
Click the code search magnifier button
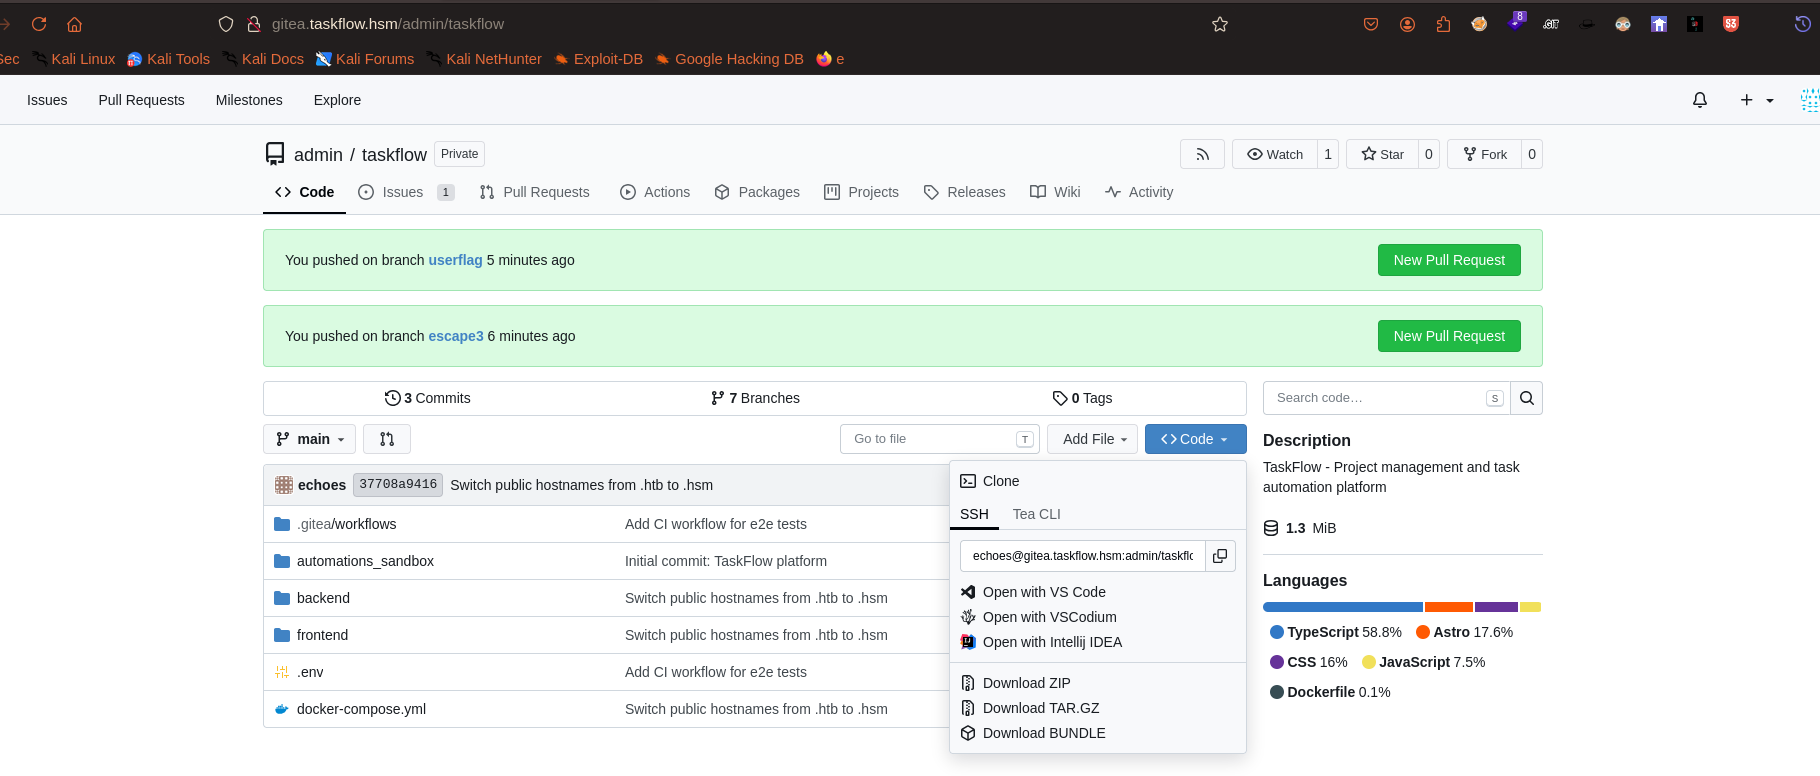pyautogui.click(x=1526, y=398)
